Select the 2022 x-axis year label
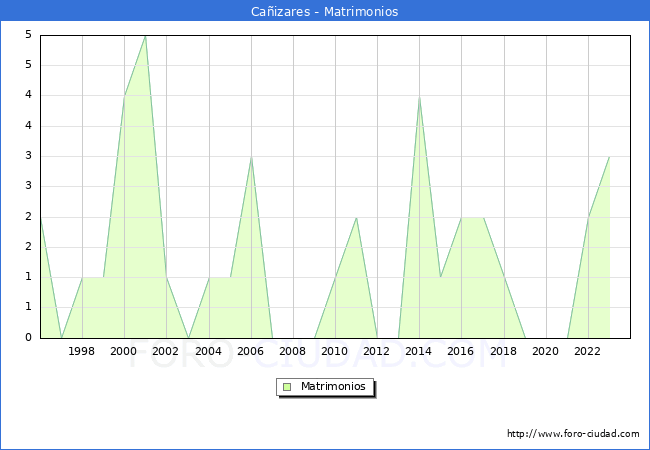 coord(587,351)
